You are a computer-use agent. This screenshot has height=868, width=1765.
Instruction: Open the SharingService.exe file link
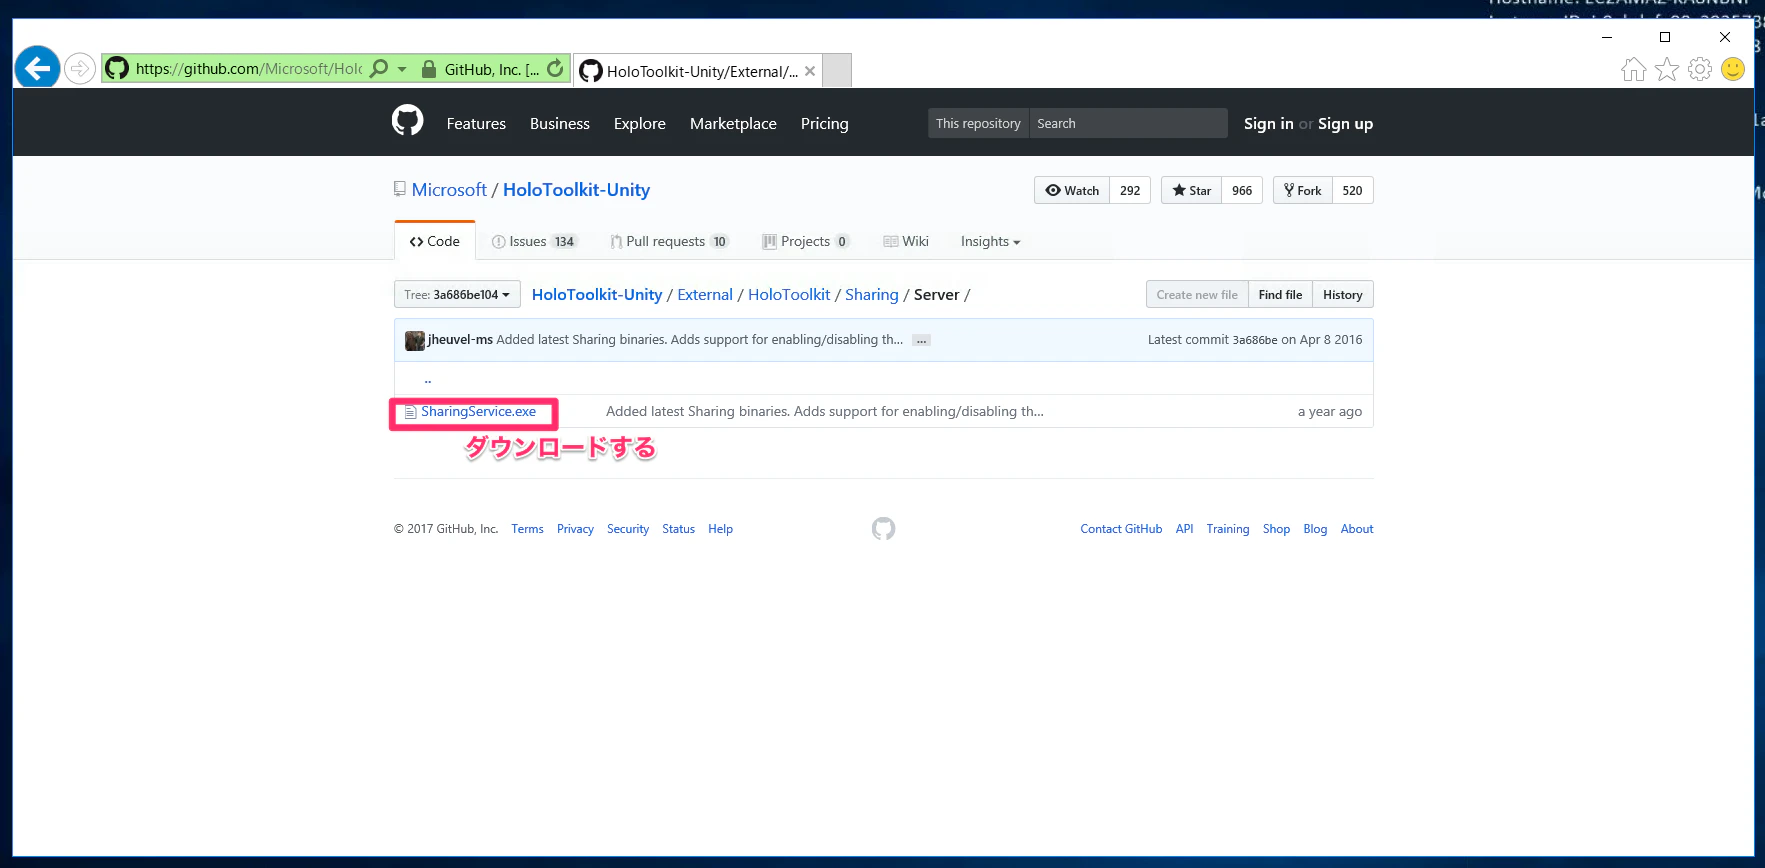[x=478, y=411]
